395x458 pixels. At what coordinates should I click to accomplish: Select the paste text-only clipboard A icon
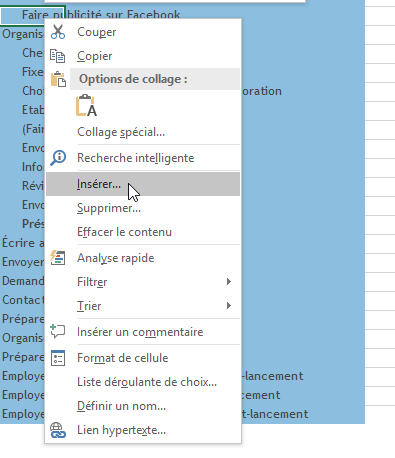click(86, 105)
